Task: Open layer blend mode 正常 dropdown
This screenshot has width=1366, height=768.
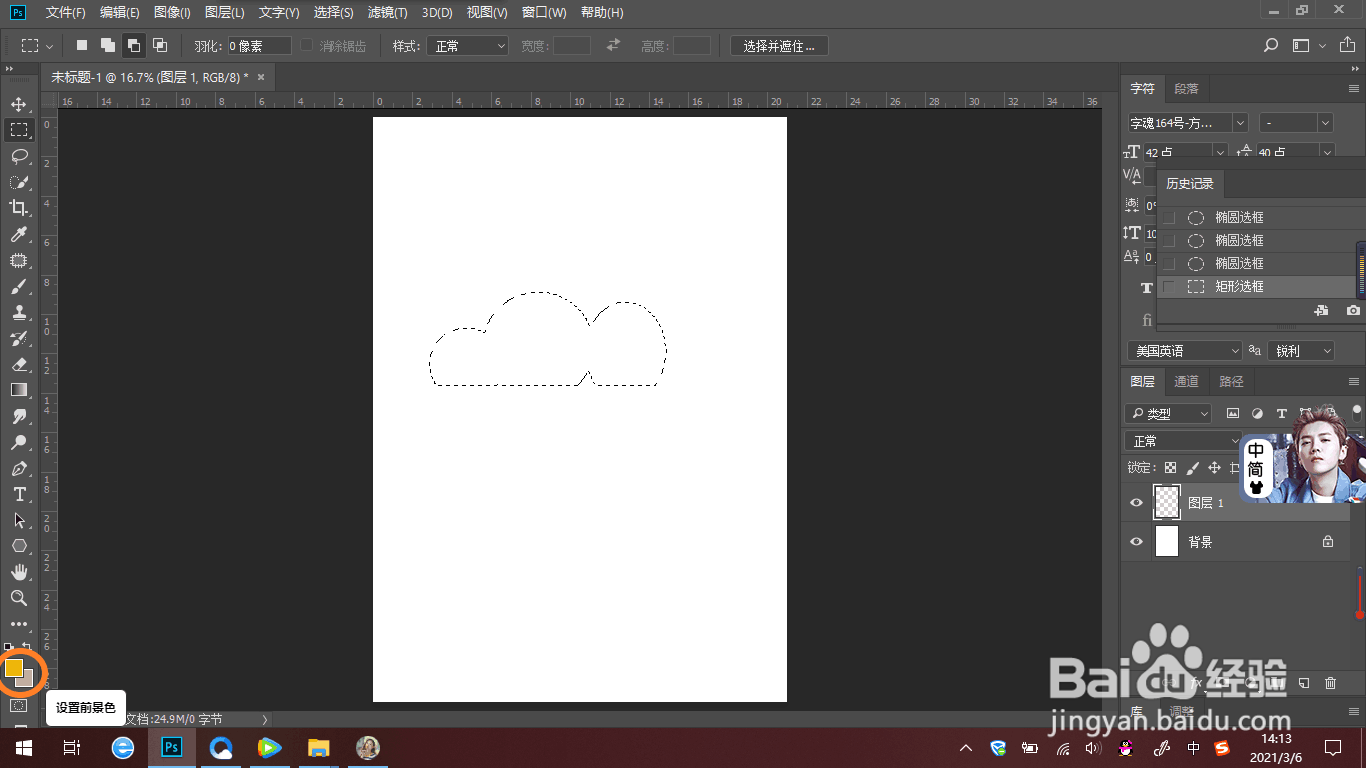Action: 1184,441
